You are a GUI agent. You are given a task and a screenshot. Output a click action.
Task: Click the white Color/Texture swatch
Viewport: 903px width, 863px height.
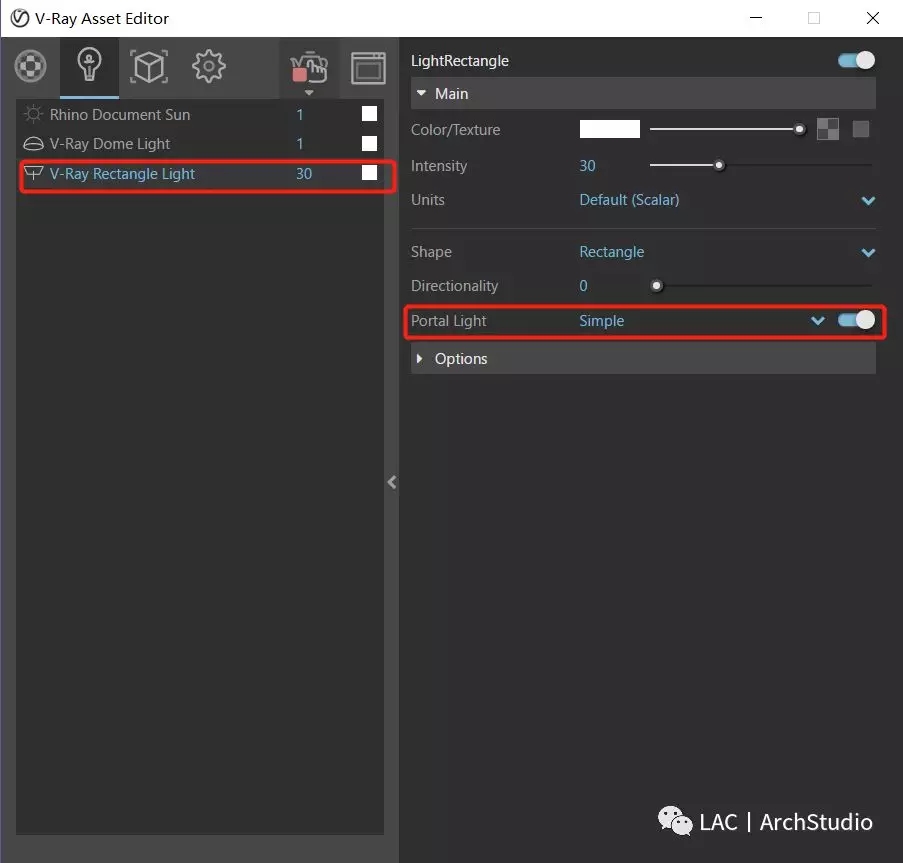pyautogui.click(x=609, y=129)
